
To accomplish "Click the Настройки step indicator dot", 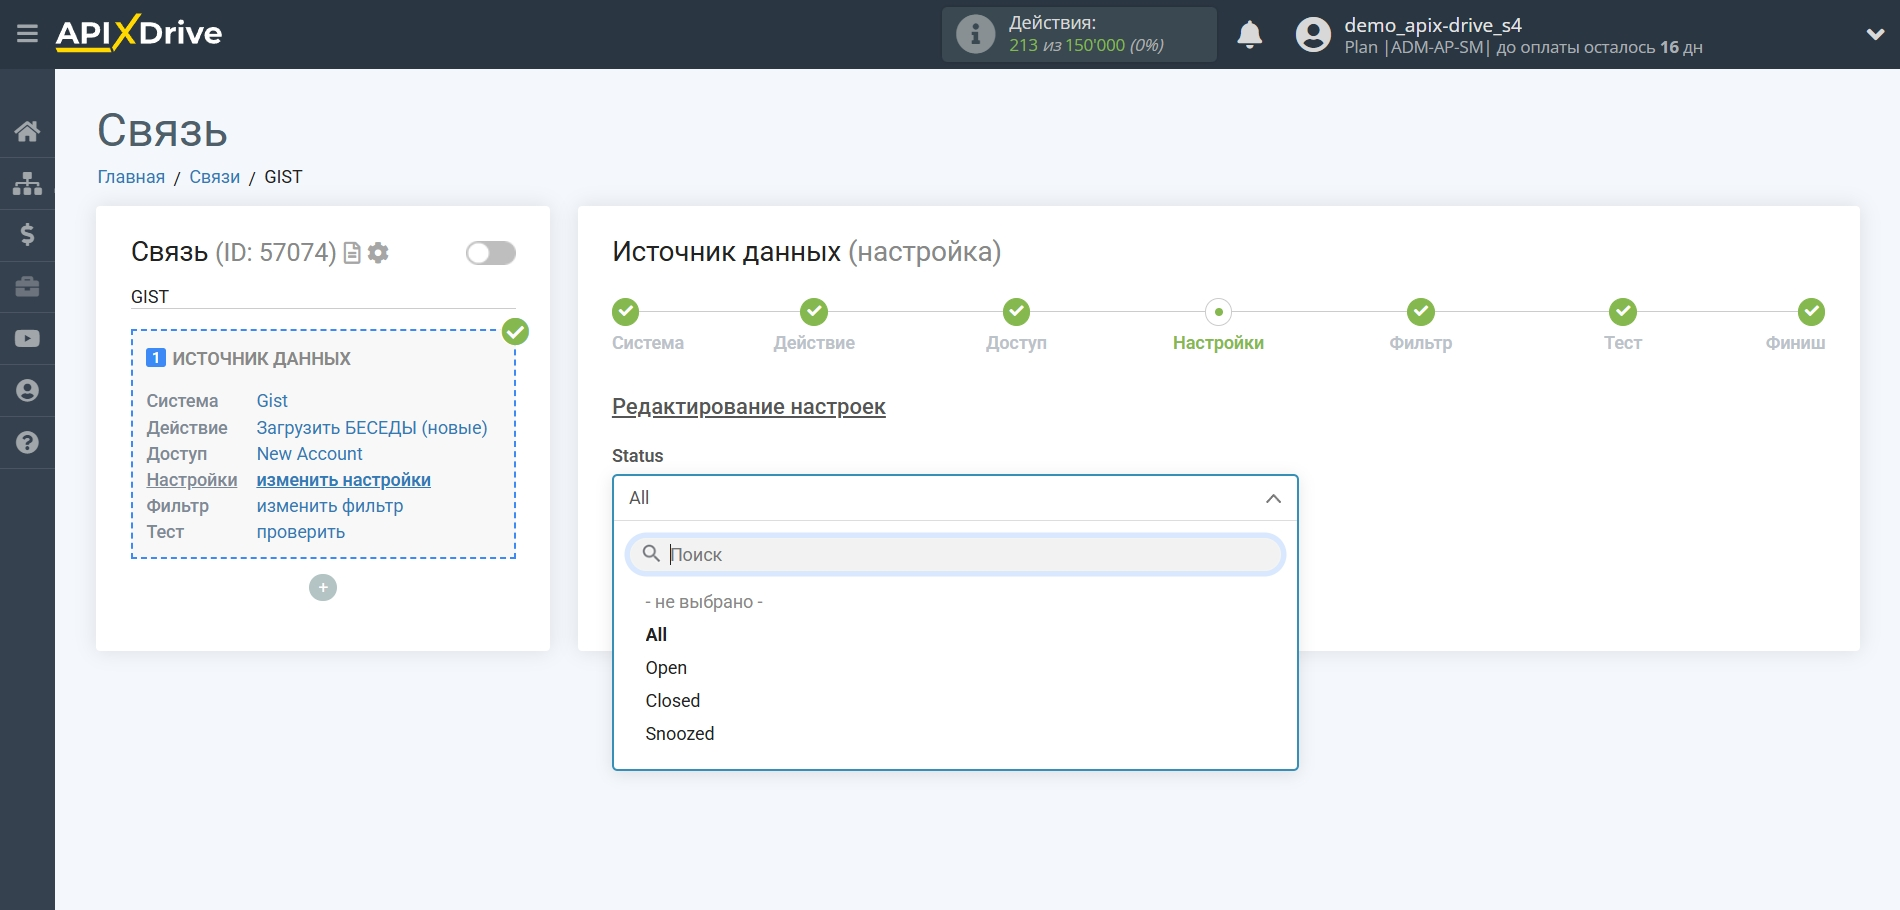I will [x=1217, y=312].
